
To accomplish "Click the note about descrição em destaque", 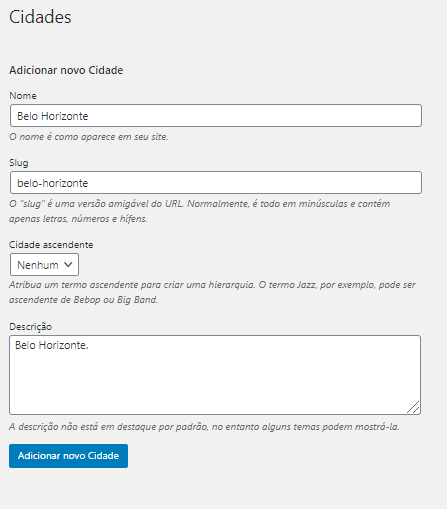I will 204,427.
